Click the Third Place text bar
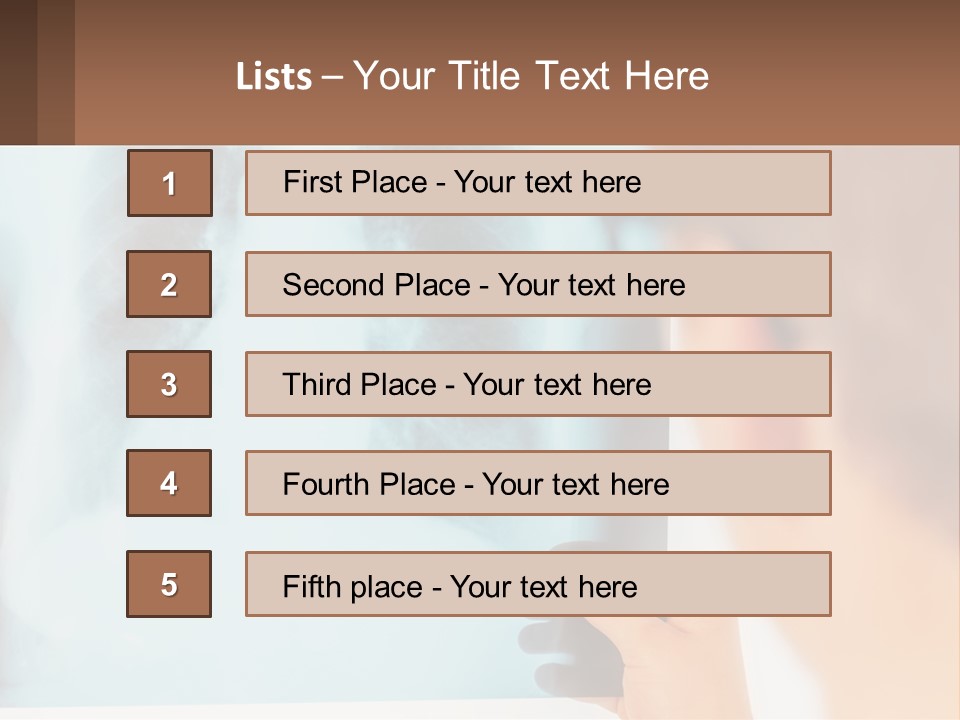Viewport: 960px width, 720px height. click(538, 384)
